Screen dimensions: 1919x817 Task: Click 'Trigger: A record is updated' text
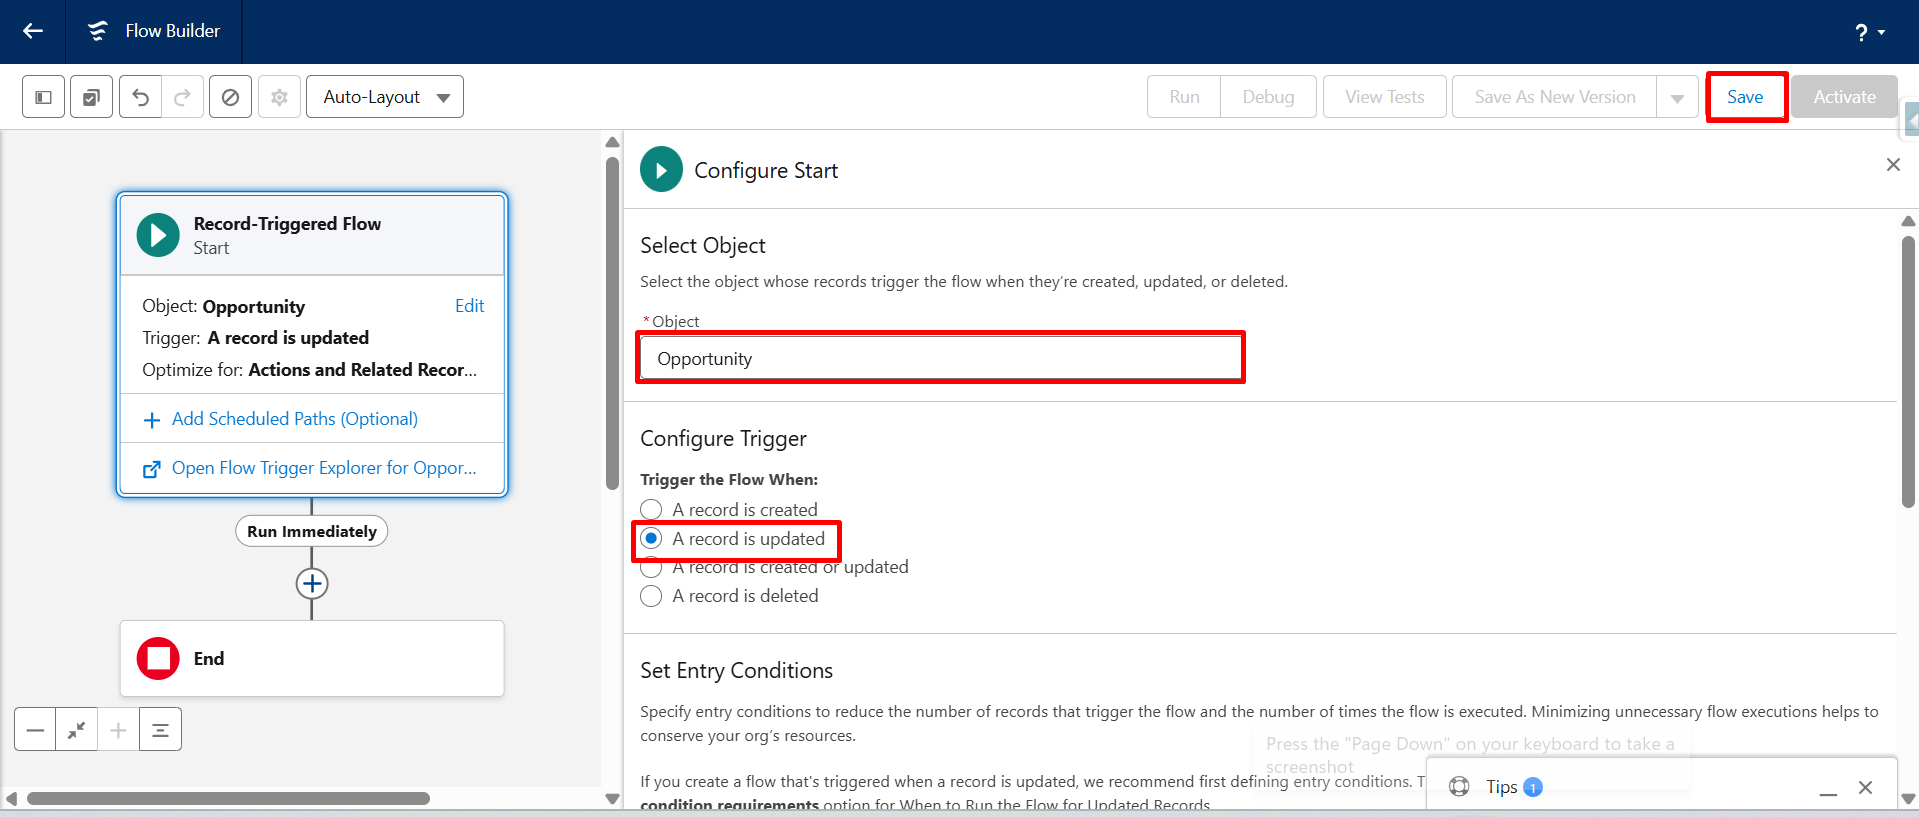[x=255, y=338]
